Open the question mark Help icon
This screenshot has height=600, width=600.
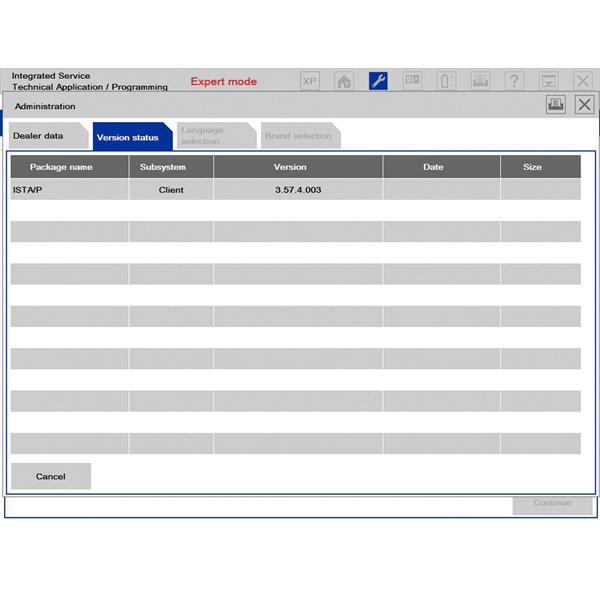point(514,81)
